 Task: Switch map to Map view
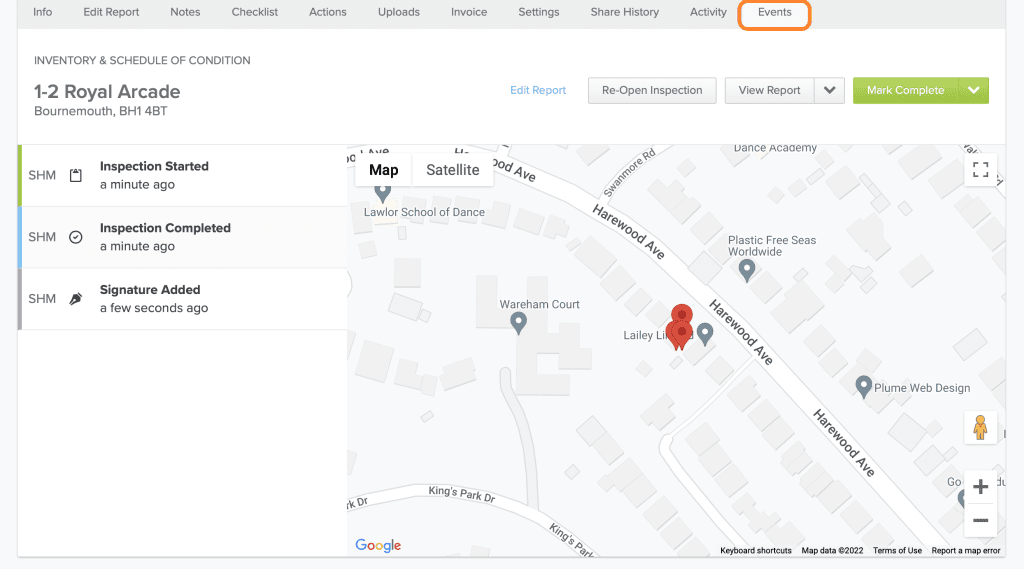[x=383, y=170]
